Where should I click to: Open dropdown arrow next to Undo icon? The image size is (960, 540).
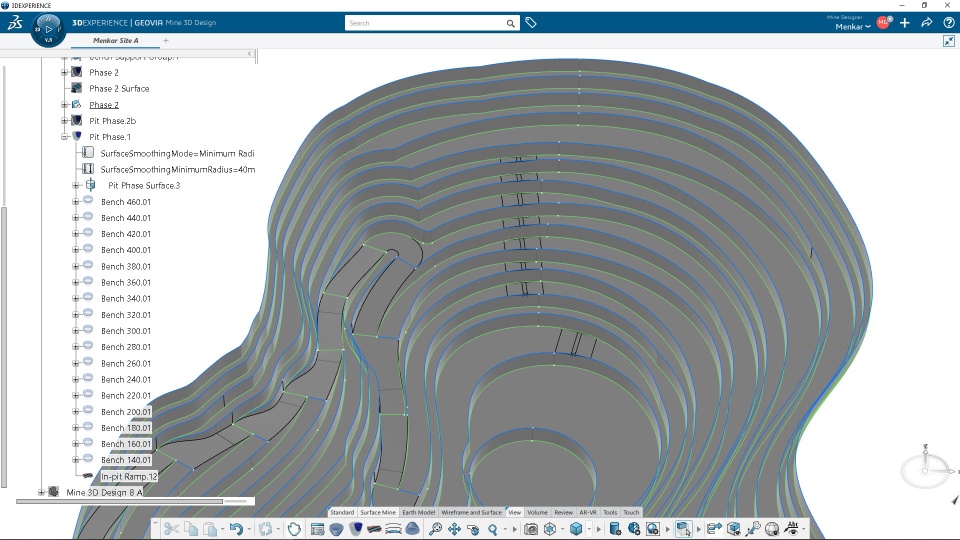249,530
